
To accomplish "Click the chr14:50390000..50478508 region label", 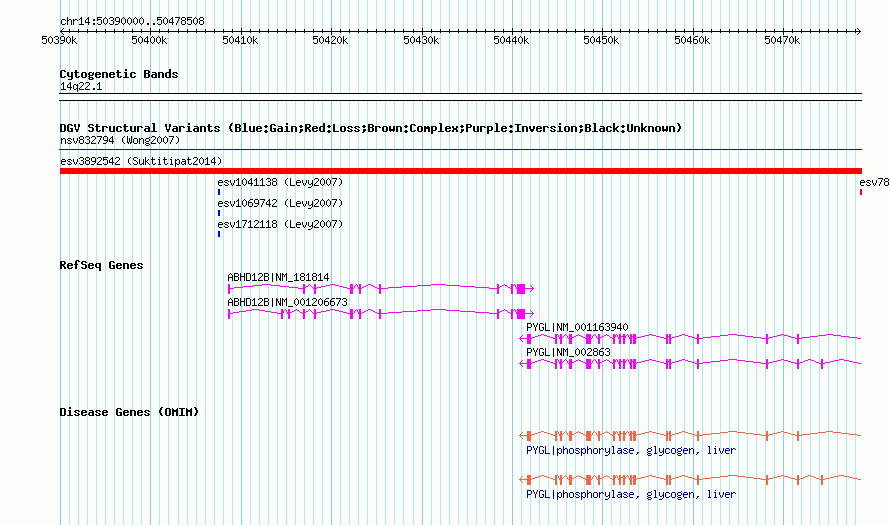I will pyautogui.click(x=132, y=21).
